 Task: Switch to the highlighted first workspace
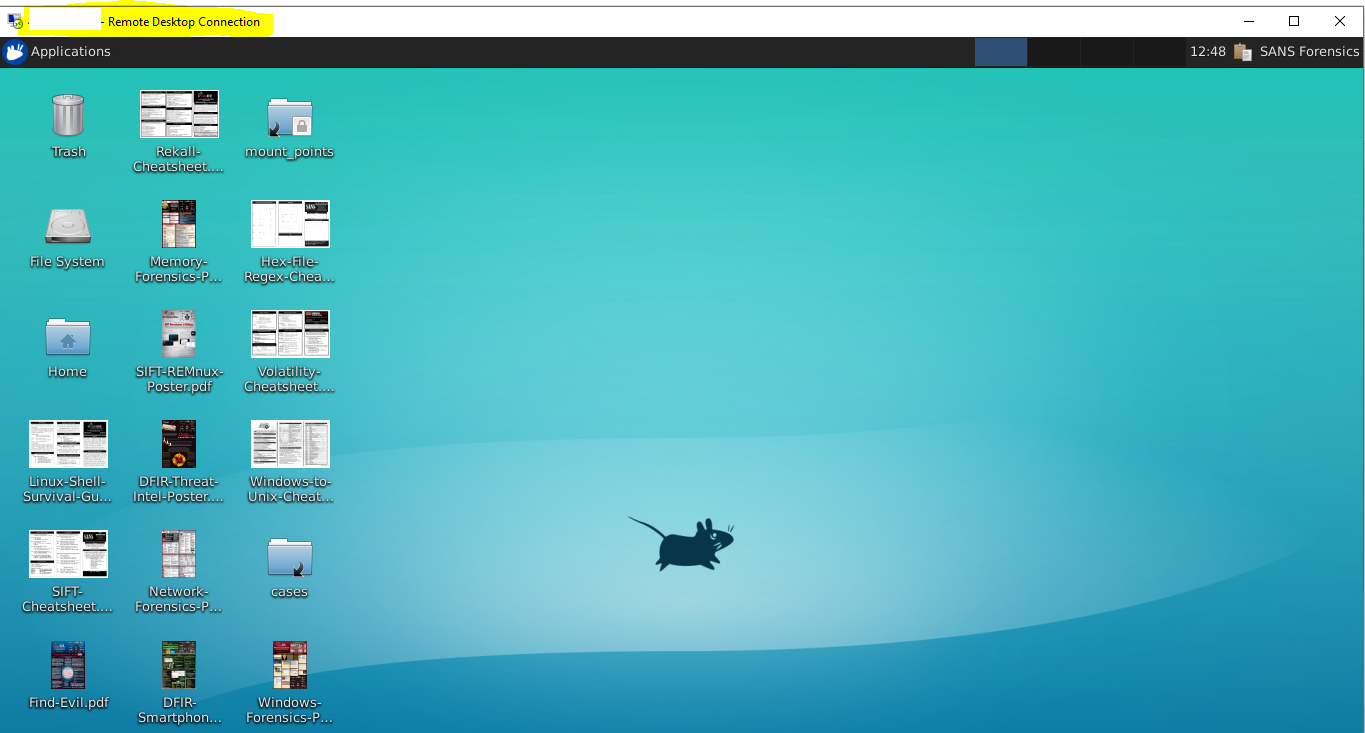click(1001, 52)
